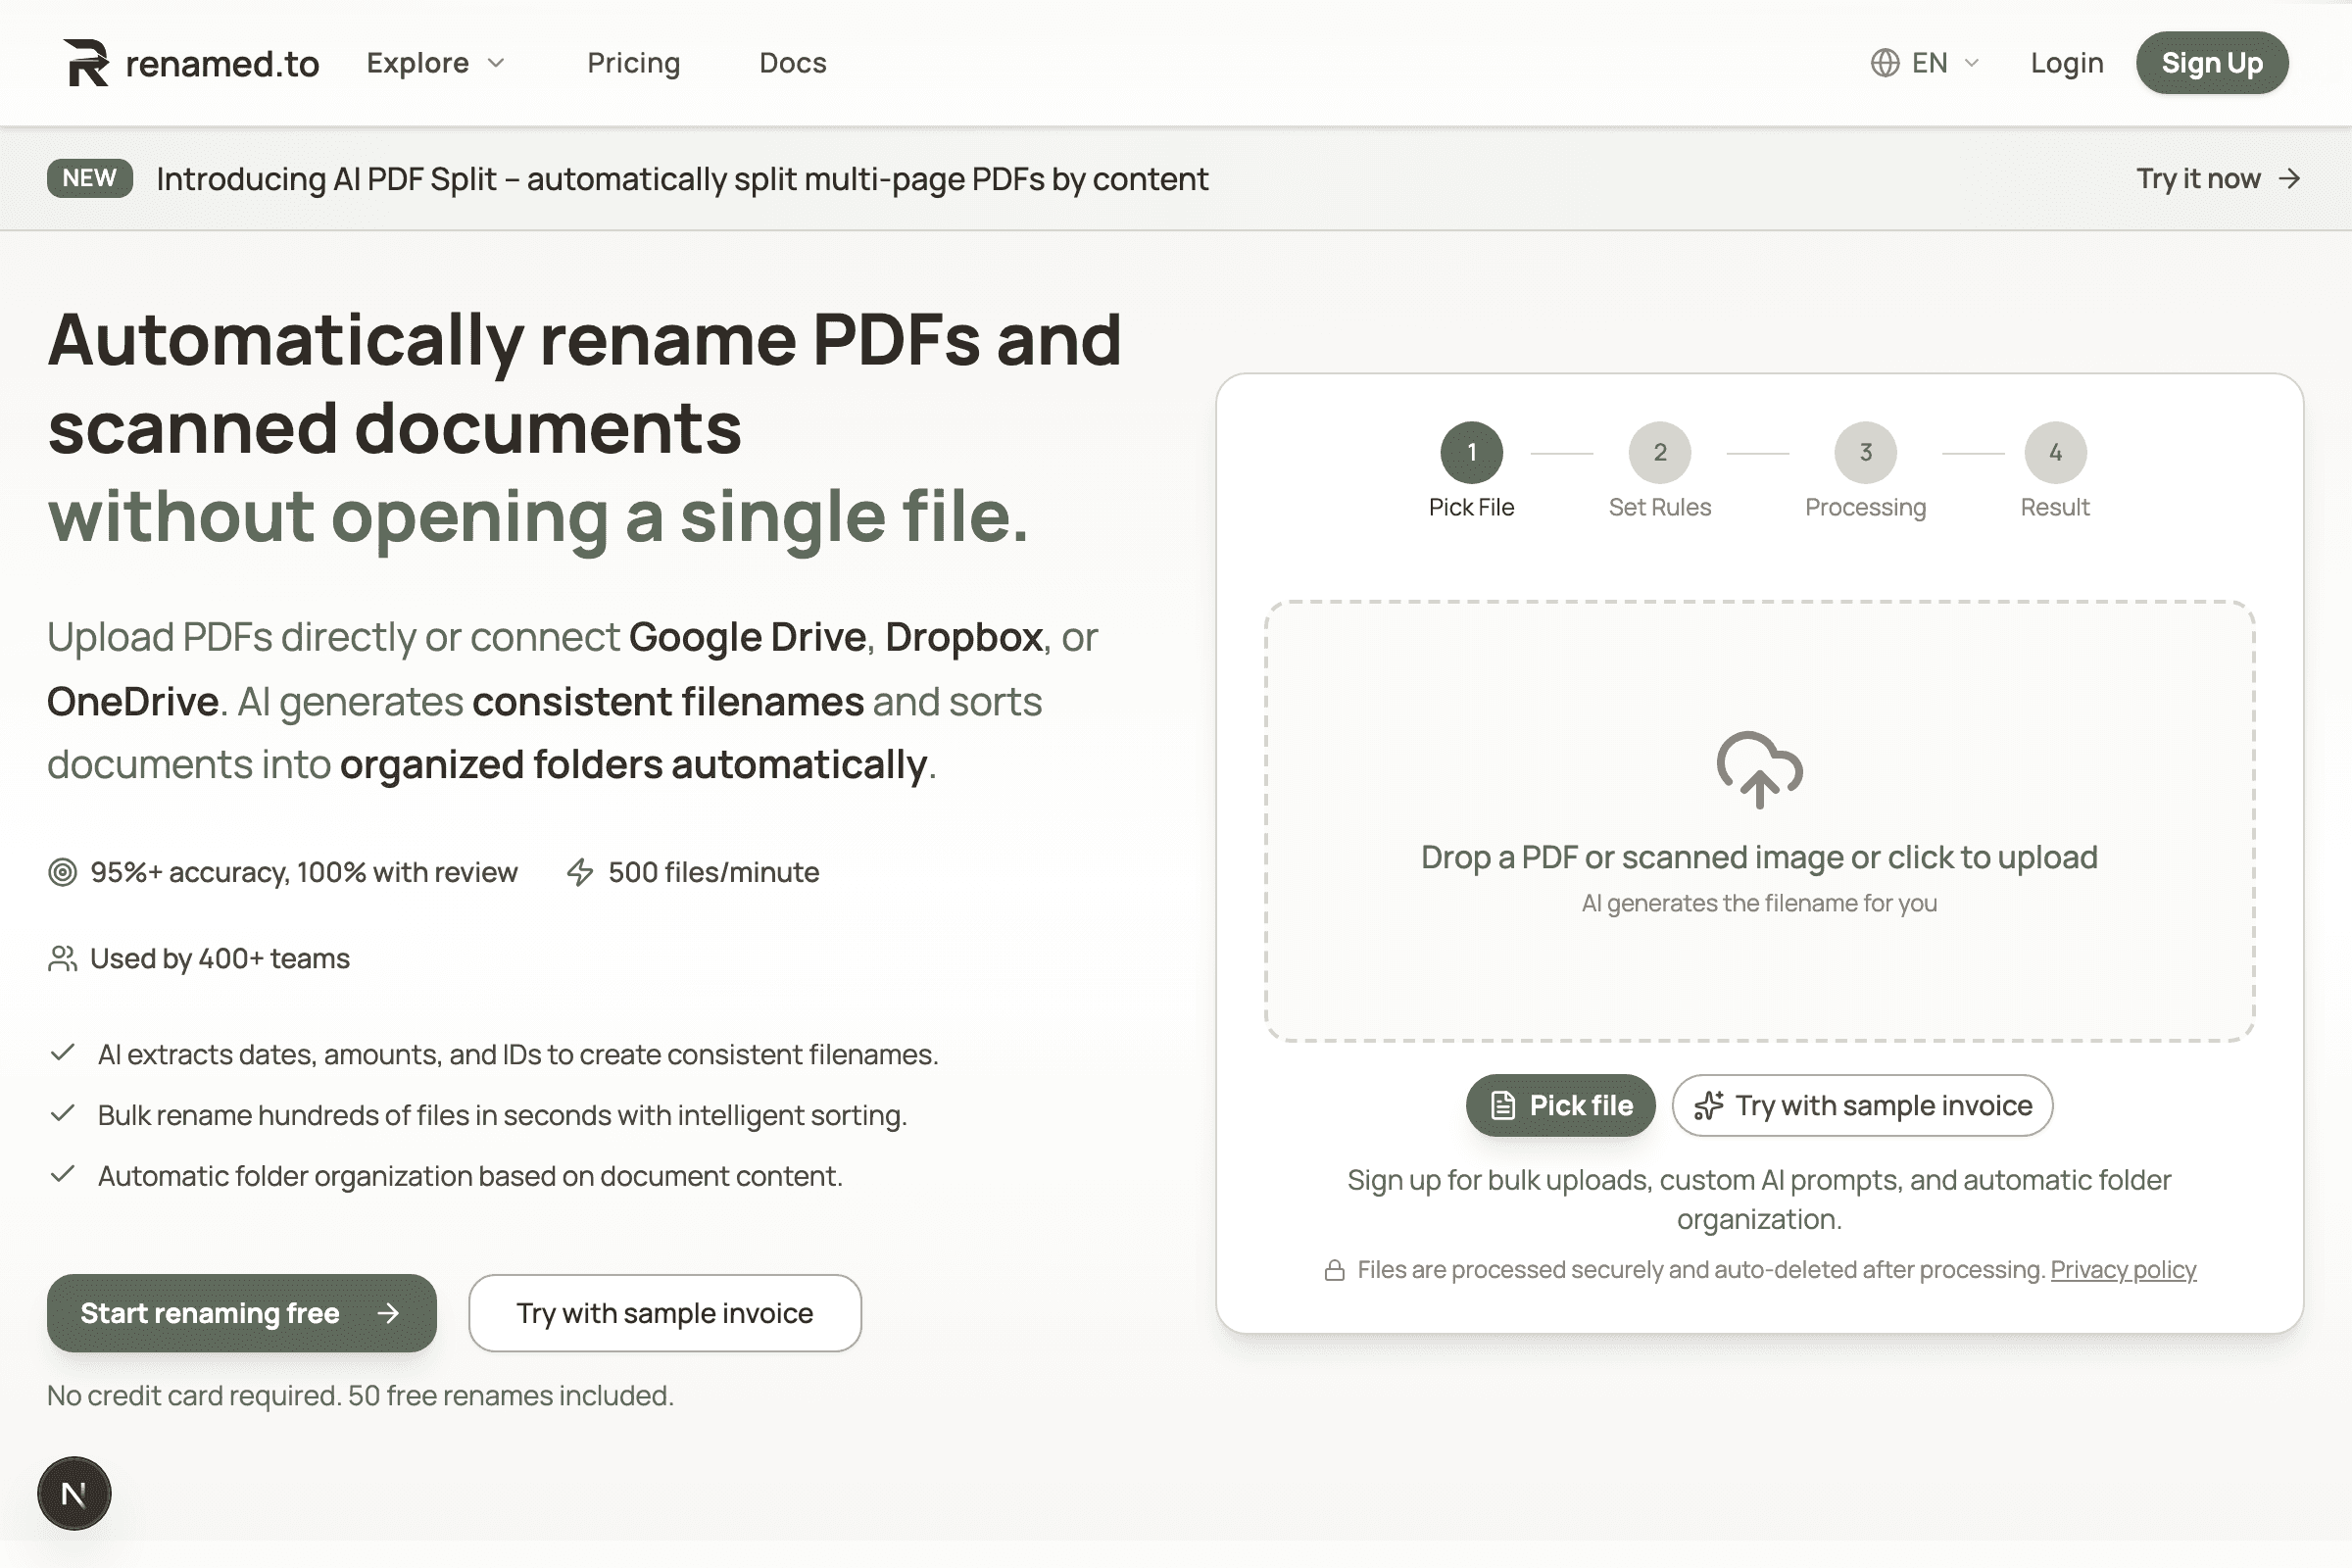Screen dimensions: 2352x1568
Task: Expand the Explore menu
Action: [x=419, y=62]
